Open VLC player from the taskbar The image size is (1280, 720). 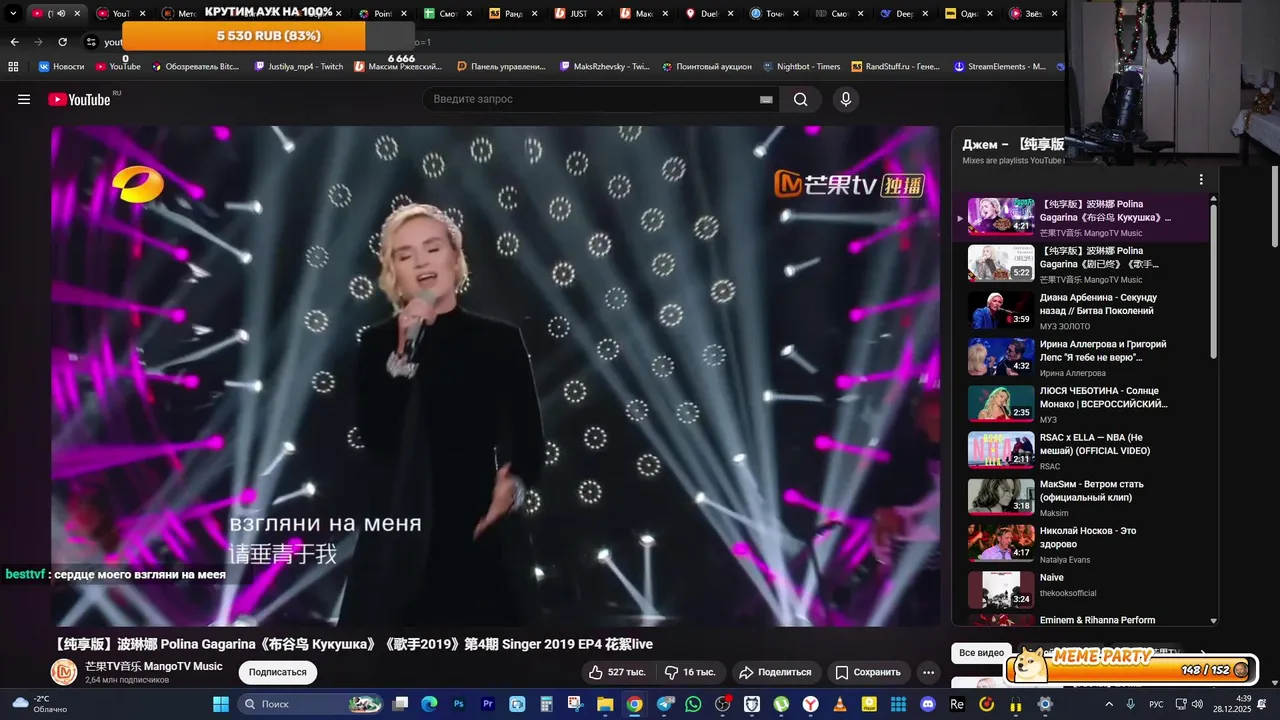pos(839,704)
